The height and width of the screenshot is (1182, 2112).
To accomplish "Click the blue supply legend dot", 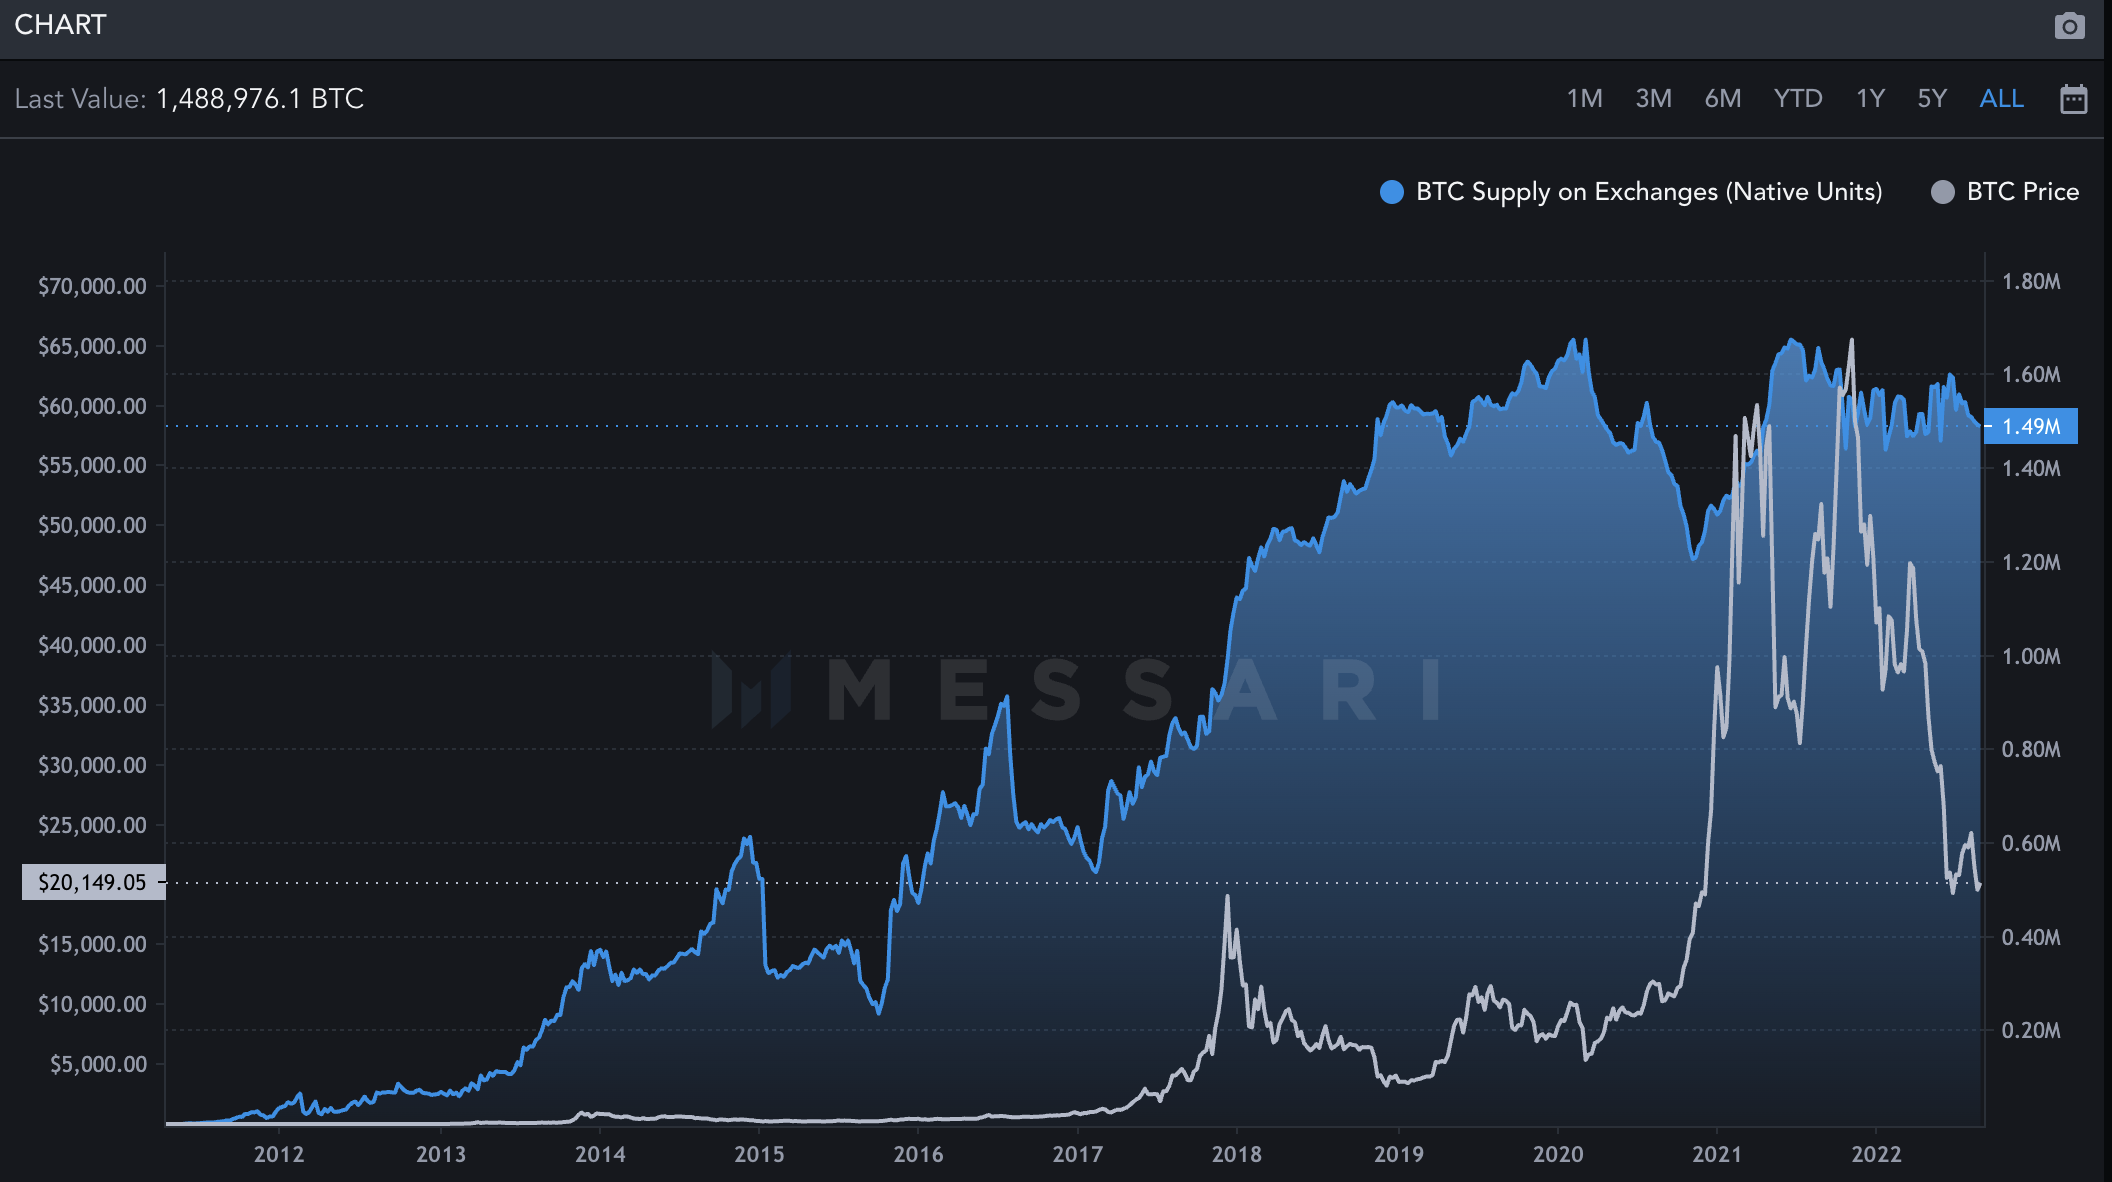I will point(1391,192).
